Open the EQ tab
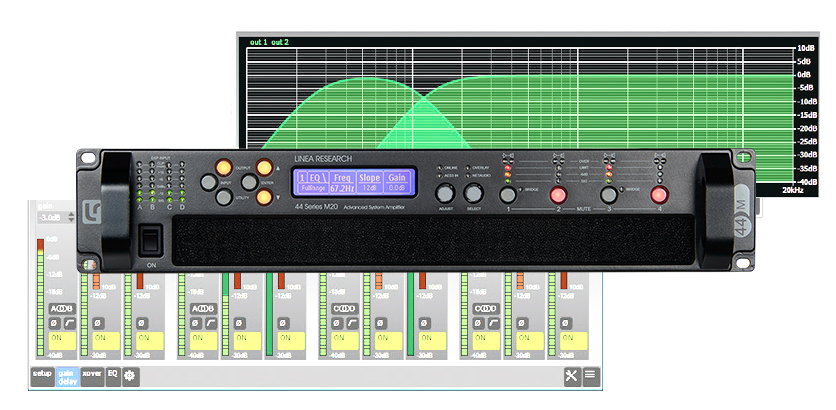 coord(112,375)
